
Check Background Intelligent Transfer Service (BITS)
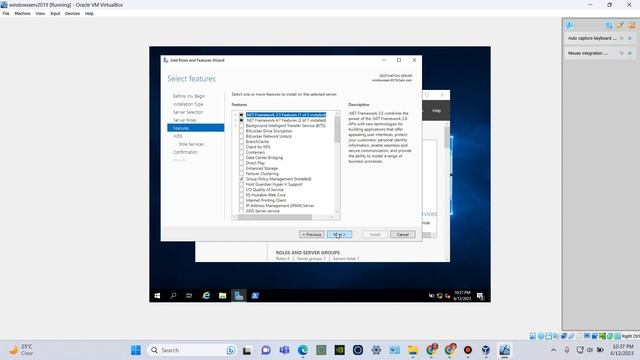[x=241, y=126]
